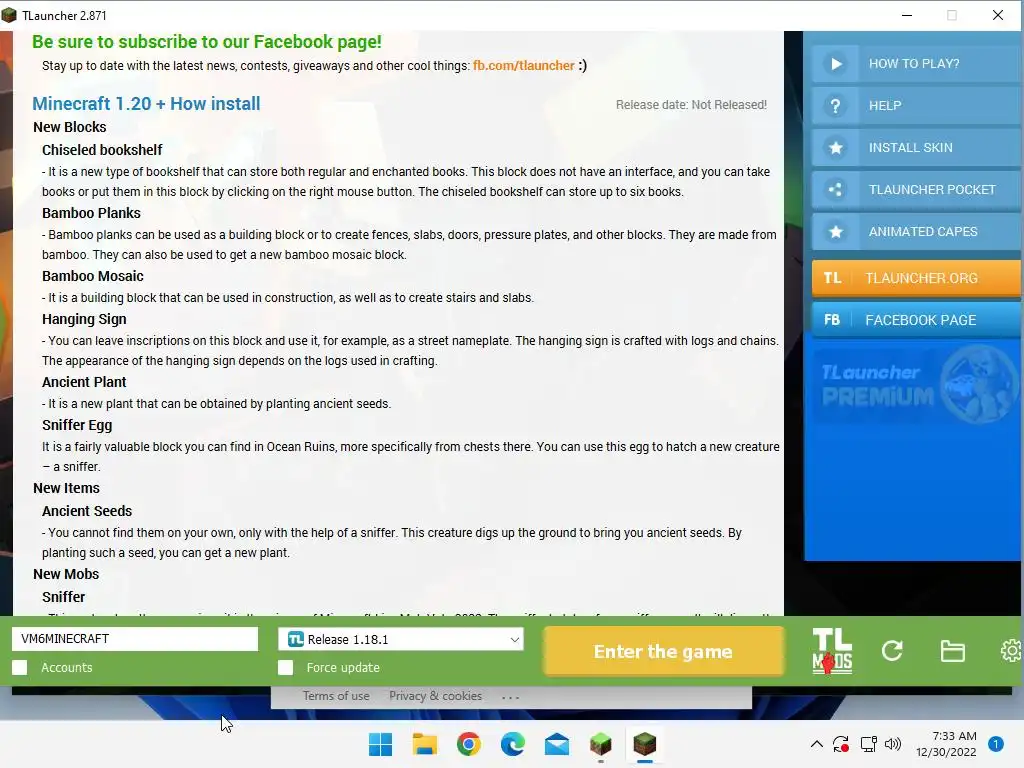Open HELP sidebar item
1024x768 pixels.
916,106
